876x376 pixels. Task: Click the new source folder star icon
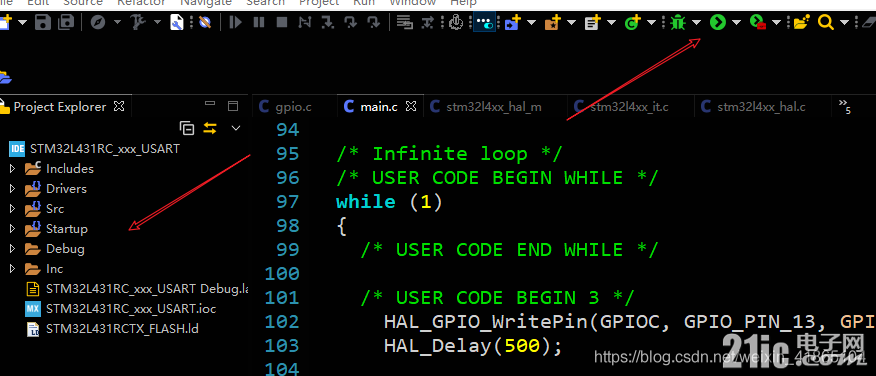pos(553,22)
